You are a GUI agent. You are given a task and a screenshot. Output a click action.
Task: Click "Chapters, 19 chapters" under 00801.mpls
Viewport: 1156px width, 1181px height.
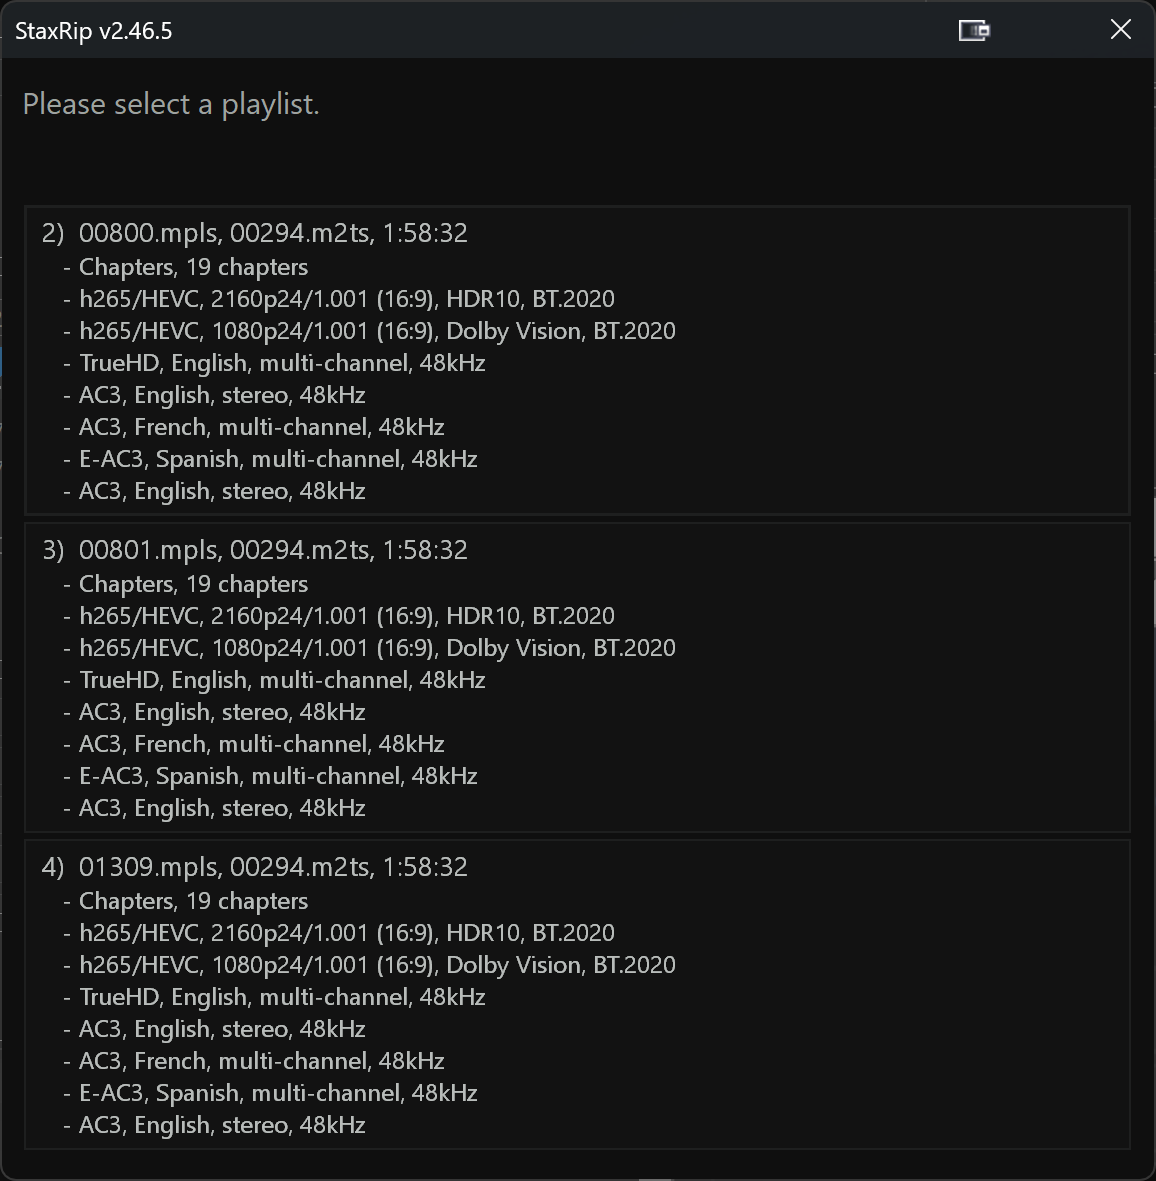pyautogui.click(x=193, y=584)
